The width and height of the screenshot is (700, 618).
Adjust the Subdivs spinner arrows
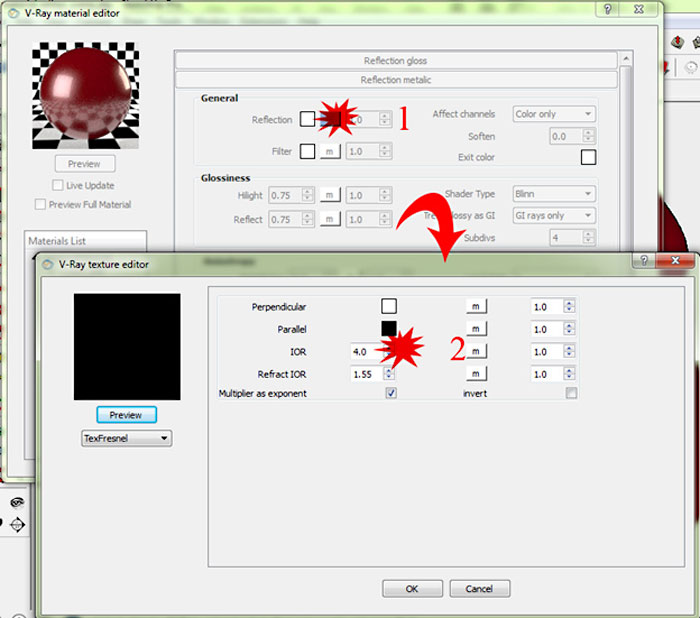pos(589,238)
